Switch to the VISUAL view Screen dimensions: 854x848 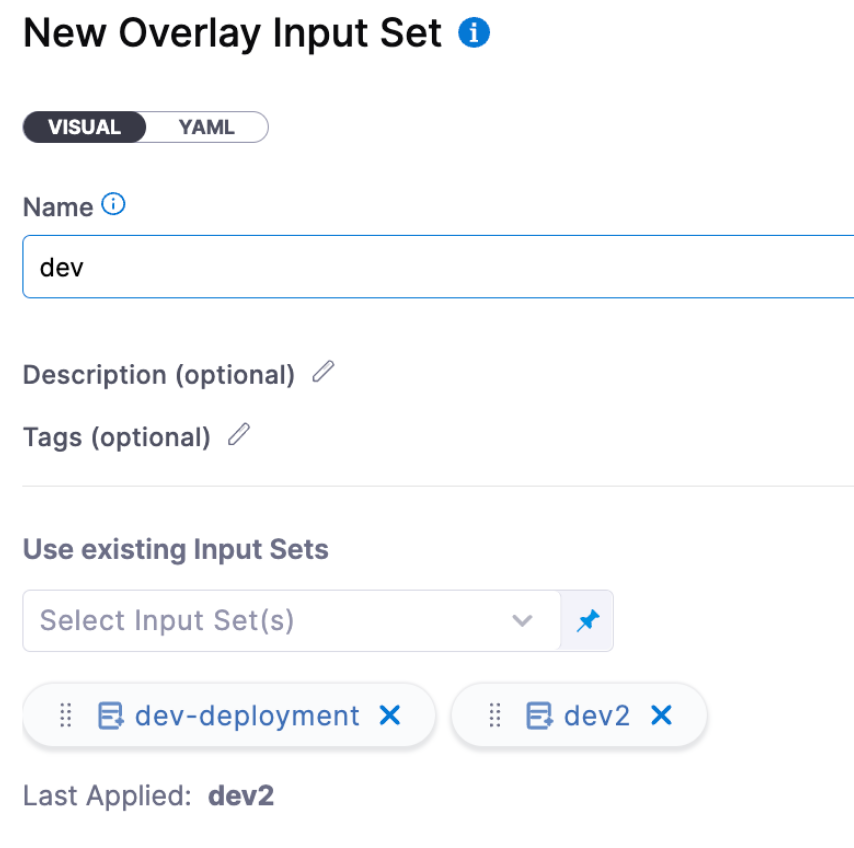click(84, 127)
